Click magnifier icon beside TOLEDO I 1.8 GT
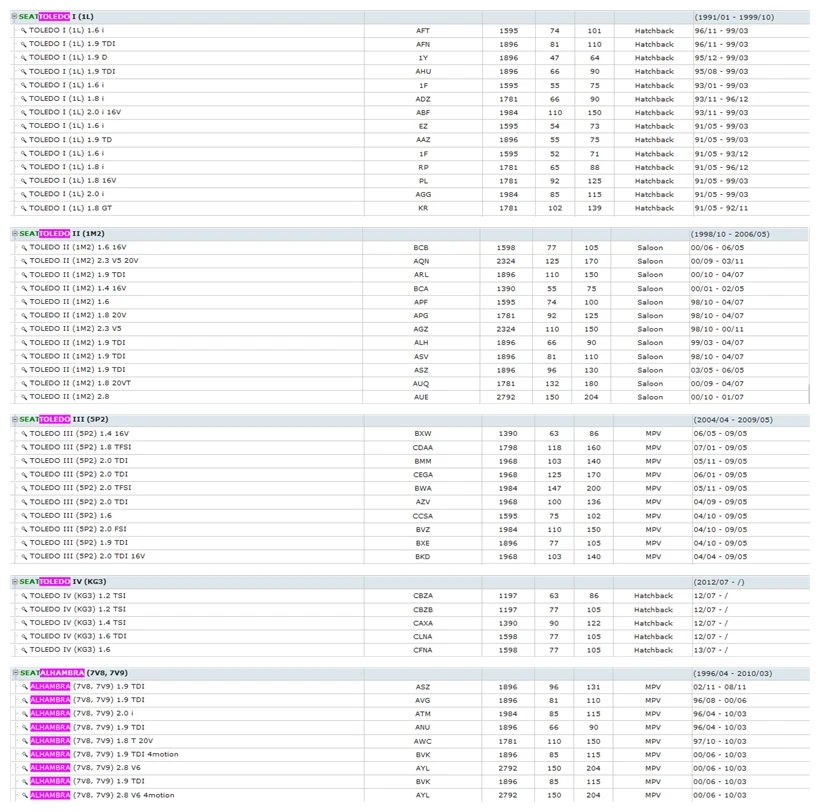The height and width of the screenshot is (812, 820). click(24, 208)
